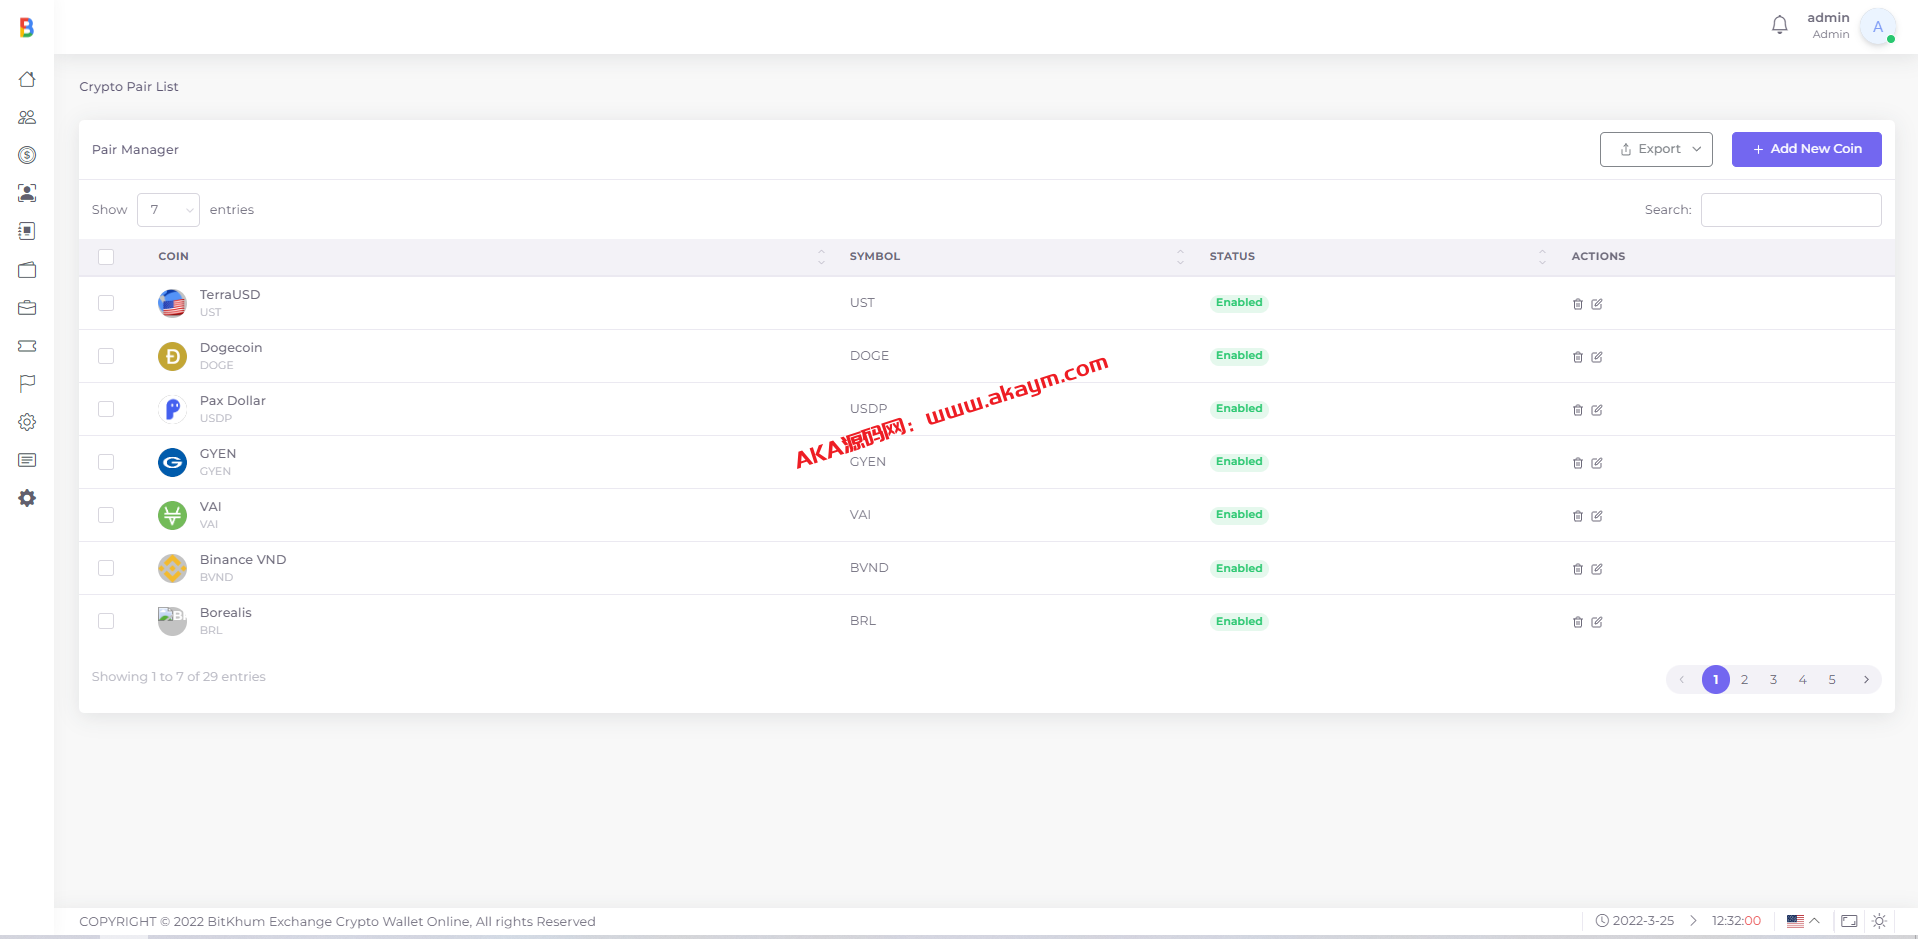Image resolution: width=1918 pixels, height=939 pixels.
Task: Toggle the sun theme icon in footer
Action: pos(1879,921)
